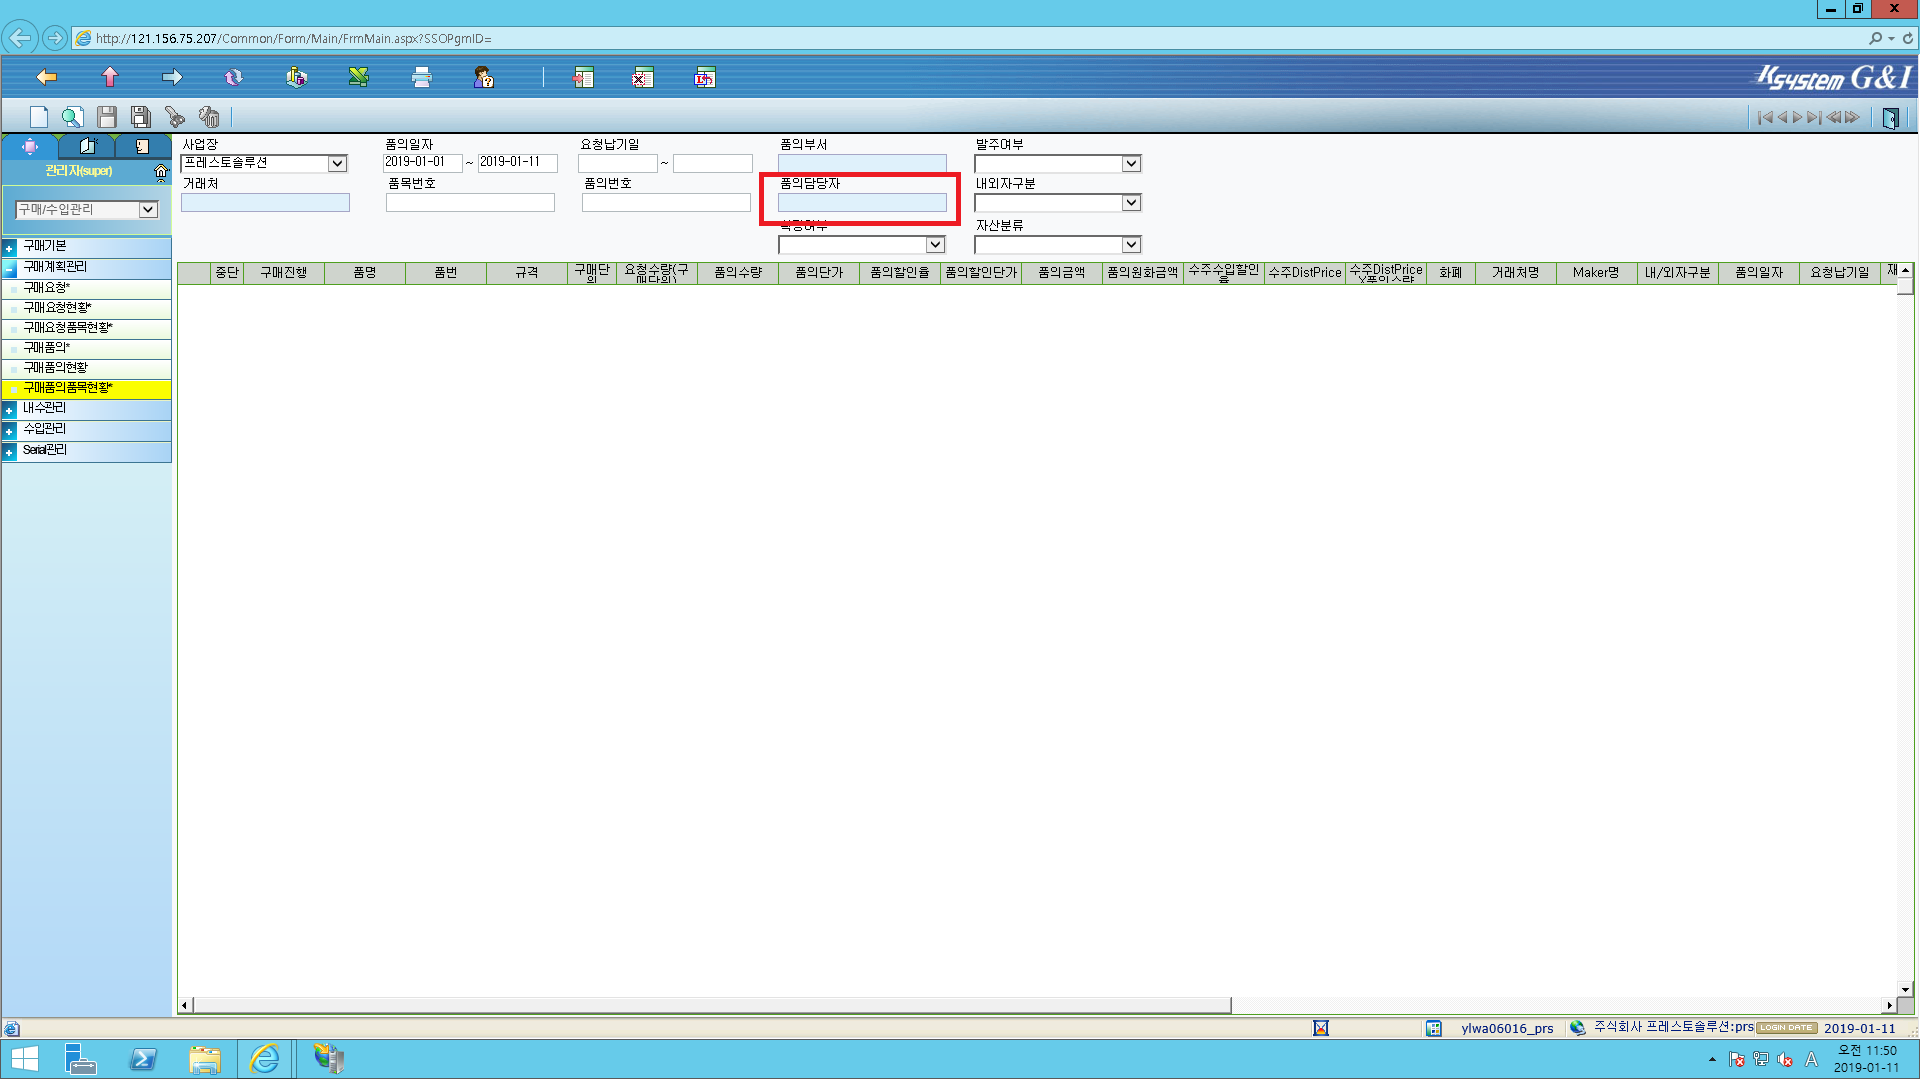This screenshot has width=1920, height=1080.
Task: Open Server Manager from the taskbar
Action: (80, 1059)
